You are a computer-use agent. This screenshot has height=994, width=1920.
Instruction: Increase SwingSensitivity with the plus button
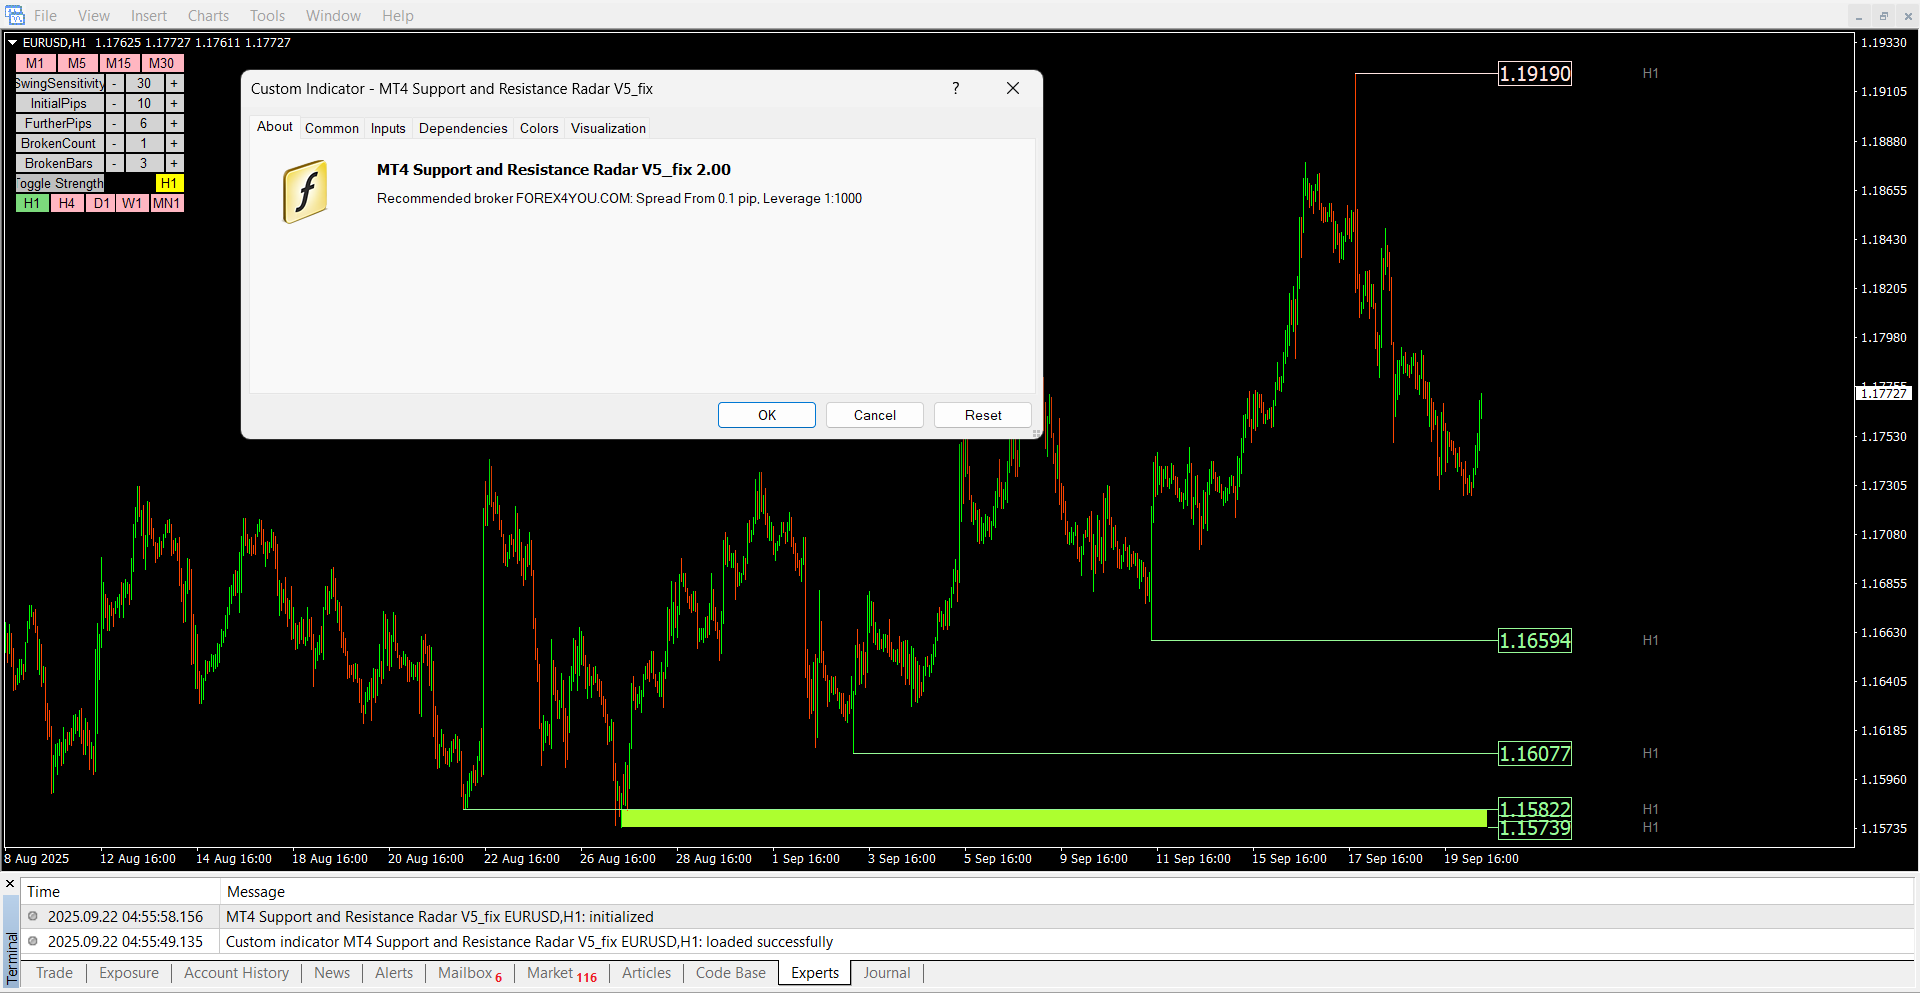[174, 84]
